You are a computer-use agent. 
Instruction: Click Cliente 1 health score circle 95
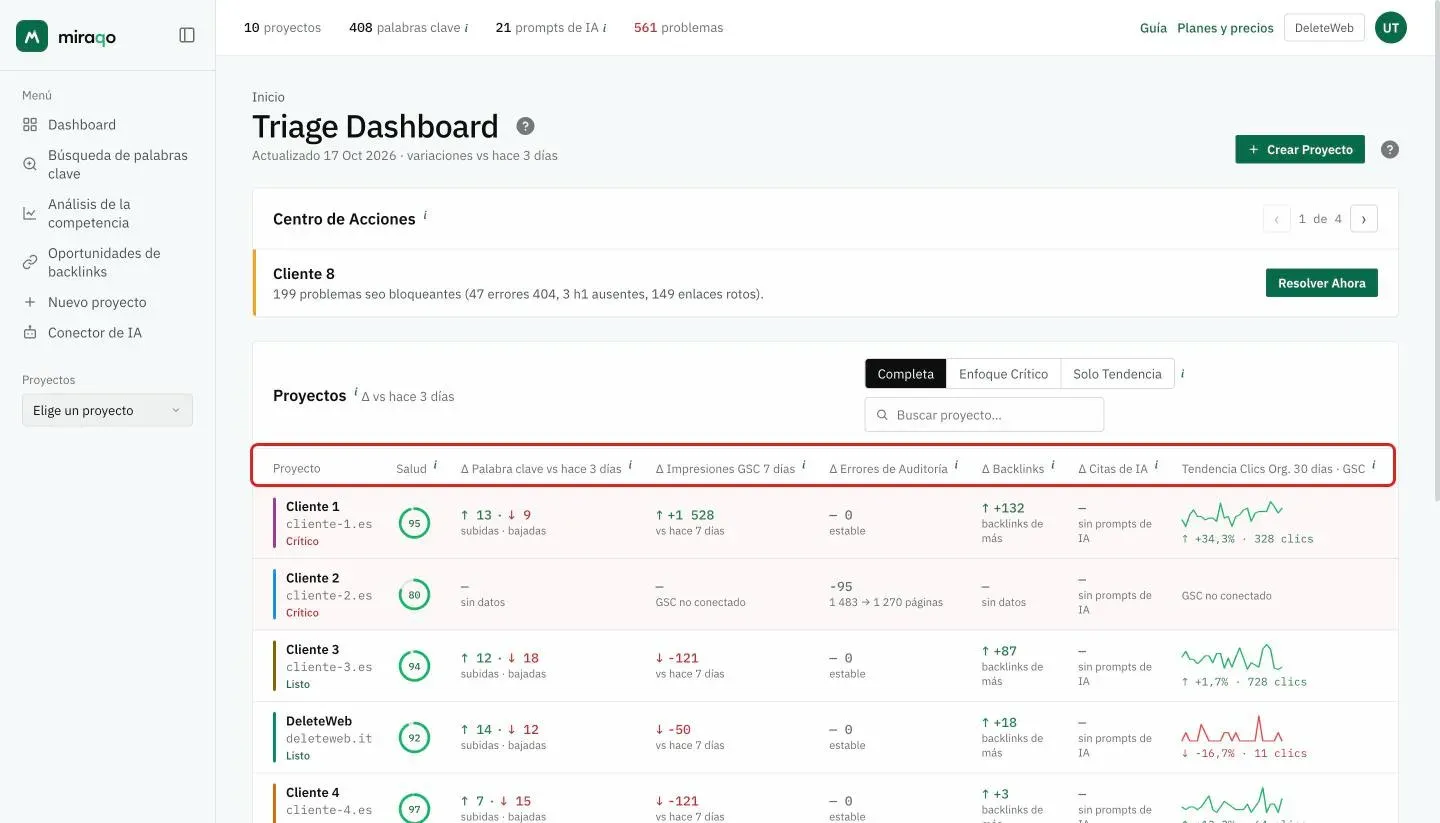[x=414, y=523]
